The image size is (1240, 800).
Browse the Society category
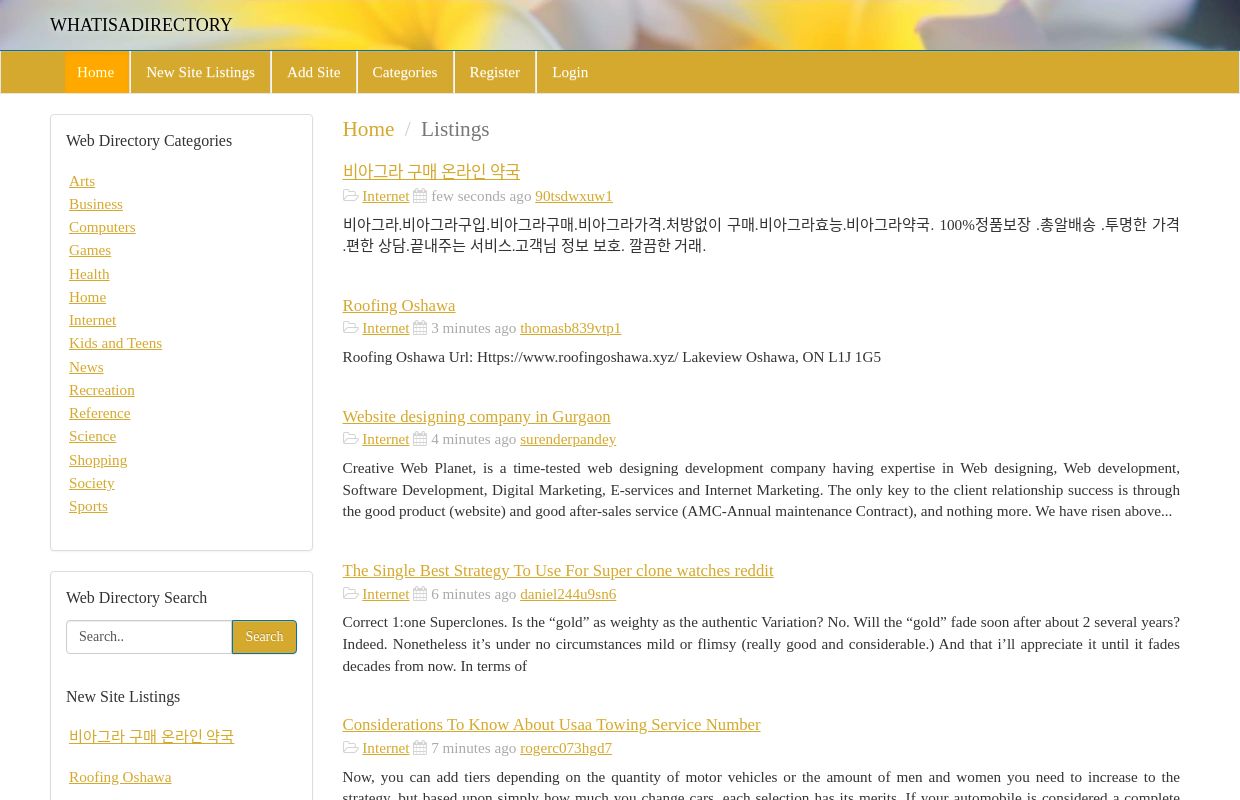[x=91, y=483]
